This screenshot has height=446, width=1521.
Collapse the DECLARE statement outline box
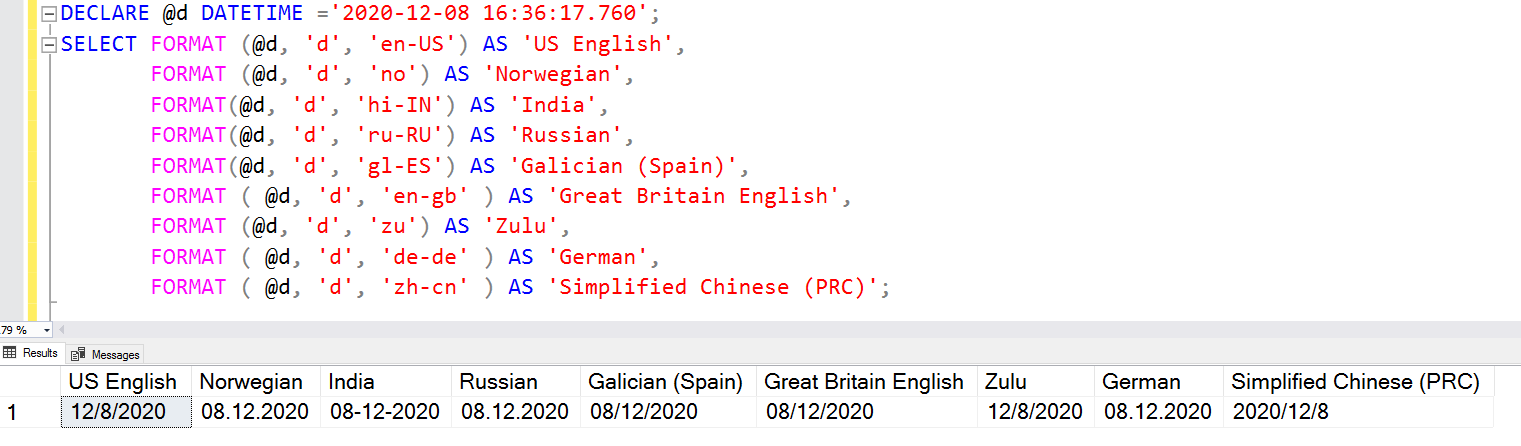click(48, 15)
